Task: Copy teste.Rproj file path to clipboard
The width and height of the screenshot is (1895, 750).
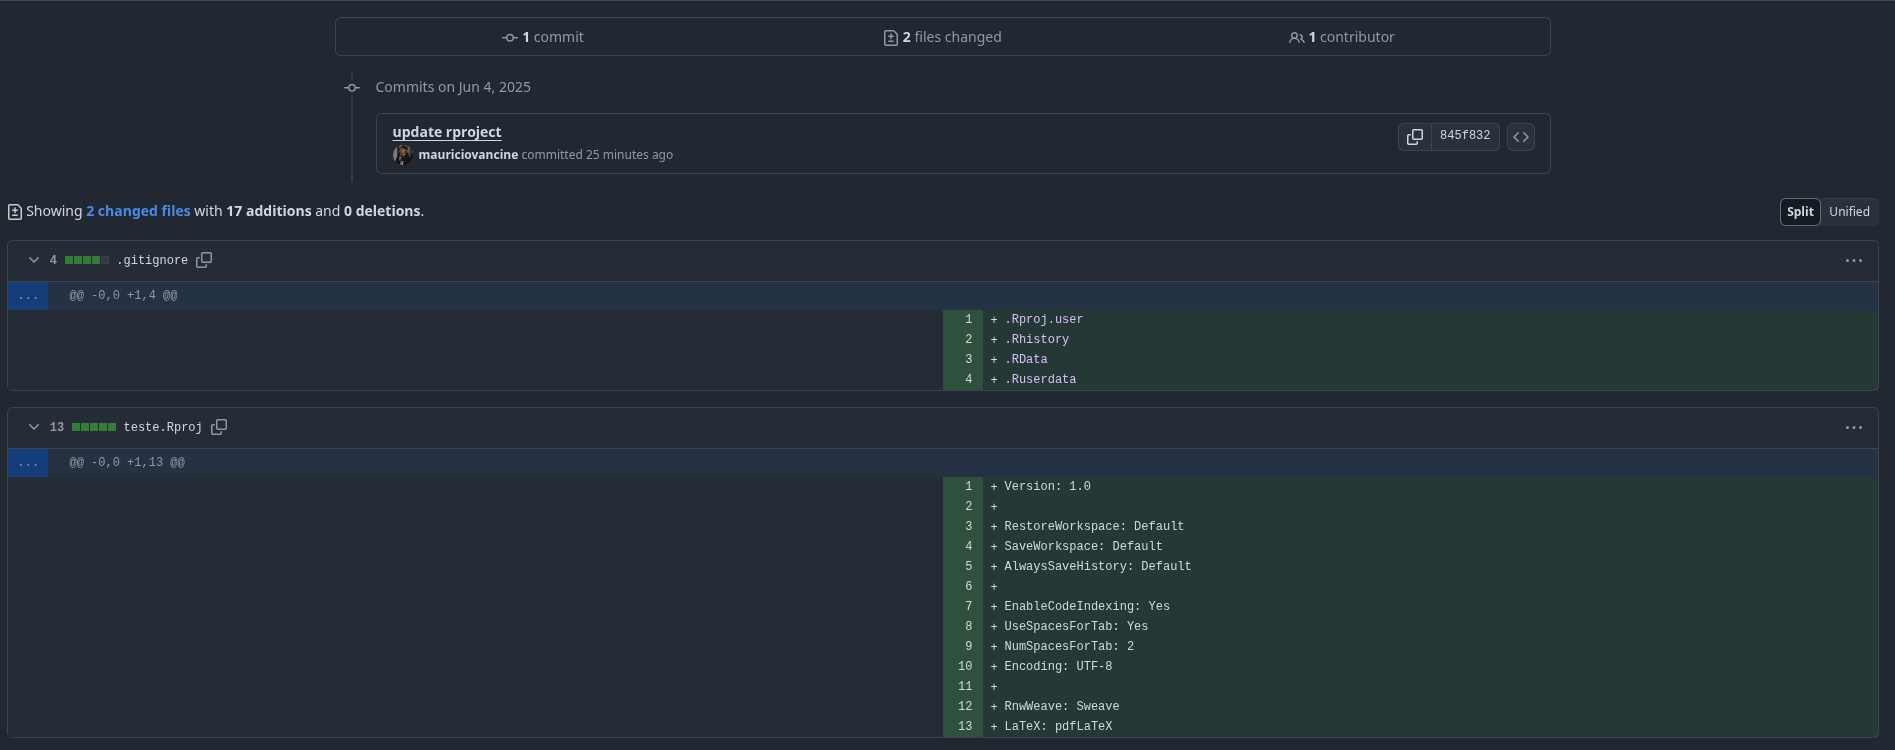Action: pos(219,427)
